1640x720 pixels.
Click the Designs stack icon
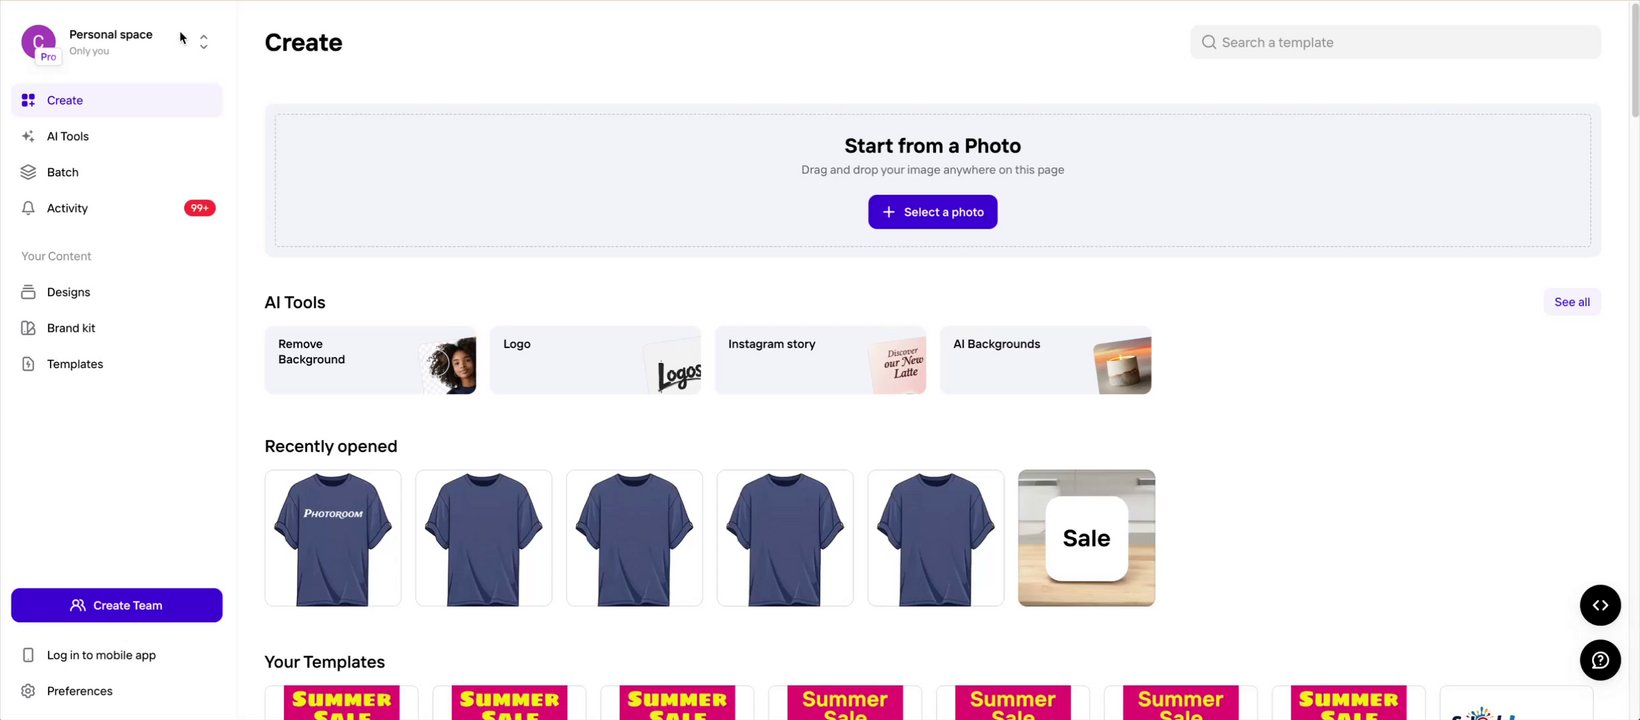point(28,292)
